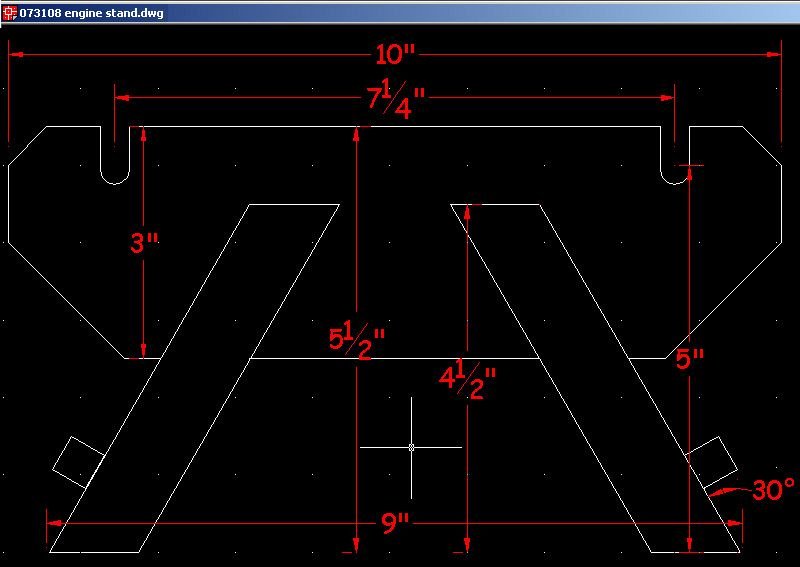Select the 4 1/2" dimension text

pyautogui.click(x=468, y=379)
